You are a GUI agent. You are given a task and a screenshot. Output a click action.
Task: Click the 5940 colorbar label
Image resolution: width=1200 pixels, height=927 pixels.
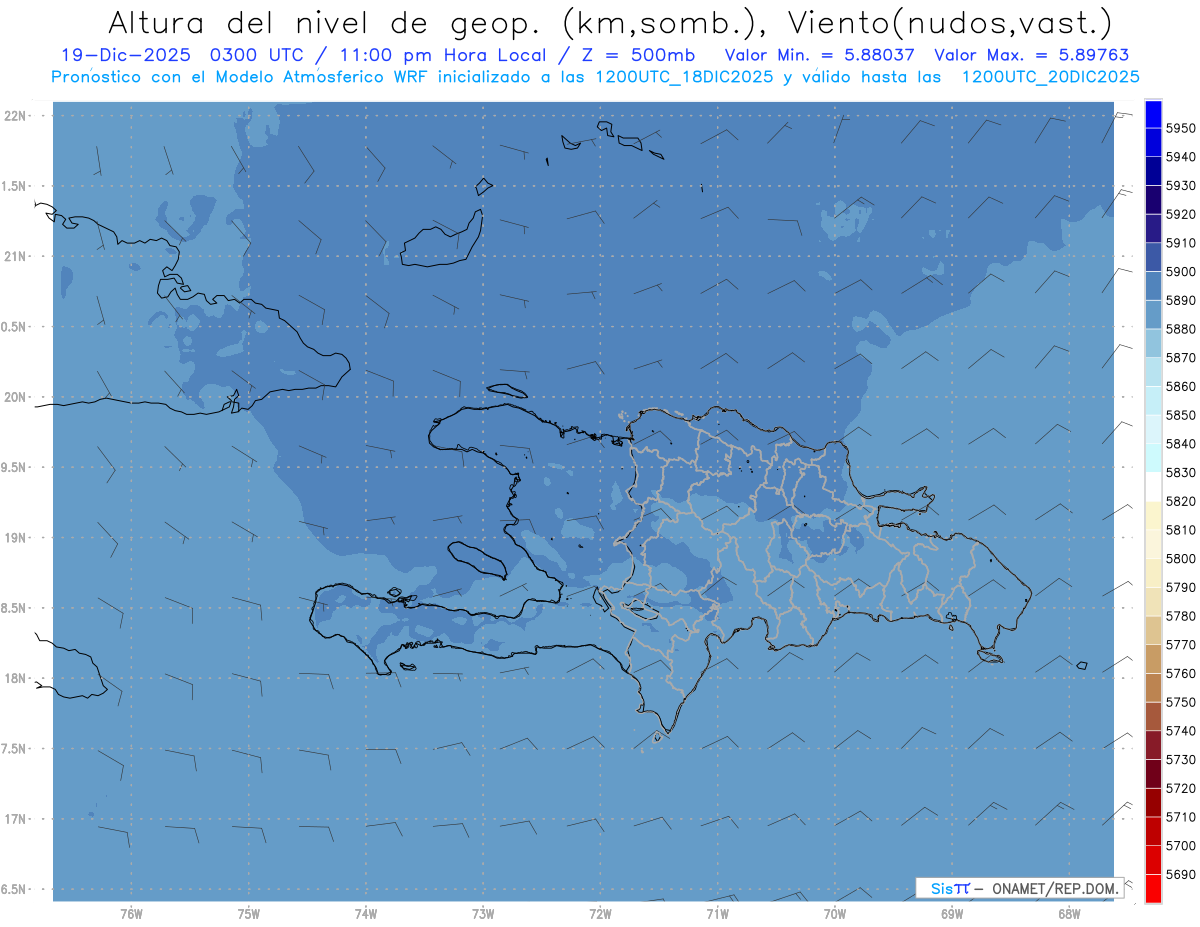(x=1181, y=157)
